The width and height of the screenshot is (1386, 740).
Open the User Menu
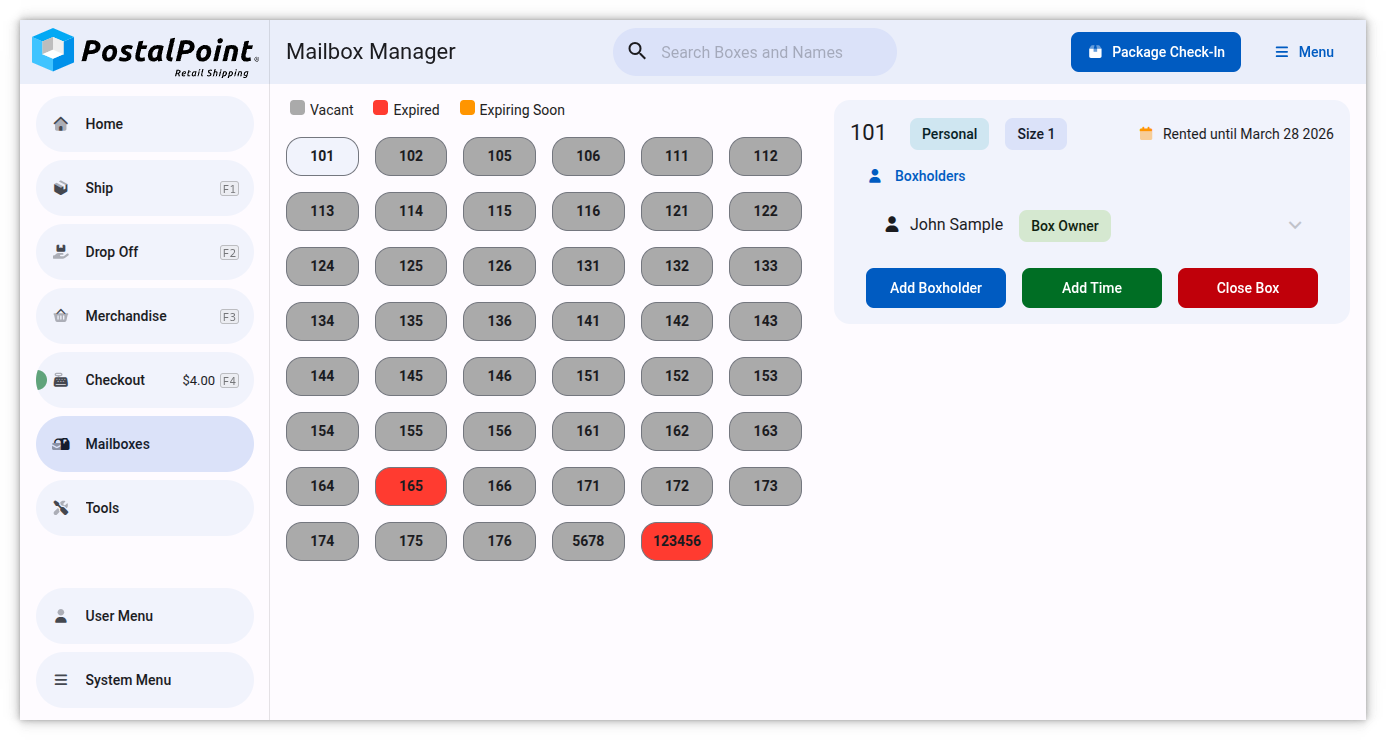(x=144, y=615)
